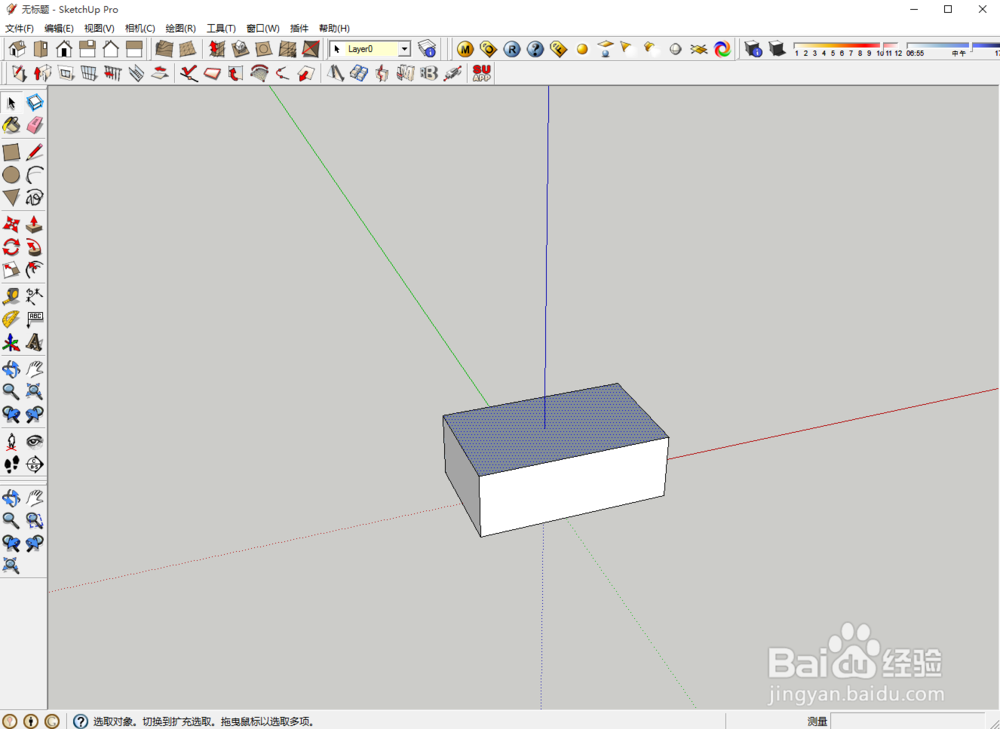This screenshot has height=729, width=1000.
Task: Select Sandbox From Contours tool
Action: (164, 49)
